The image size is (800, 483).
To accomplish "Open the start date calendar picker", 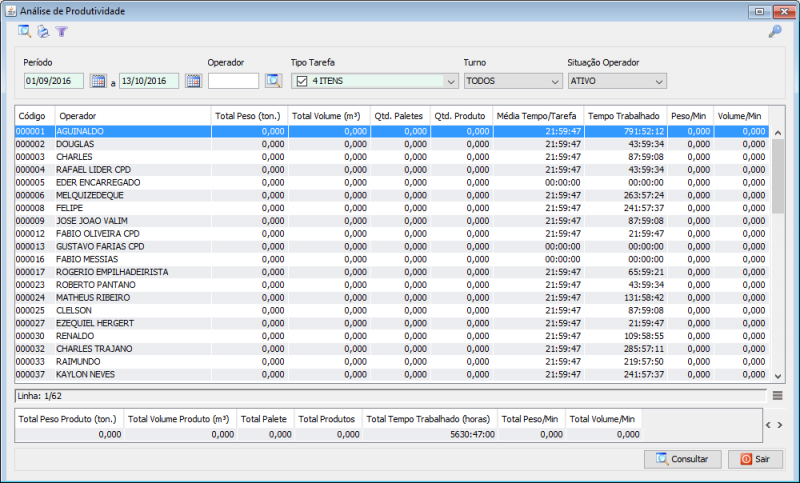I will click(x=98, y=81).
